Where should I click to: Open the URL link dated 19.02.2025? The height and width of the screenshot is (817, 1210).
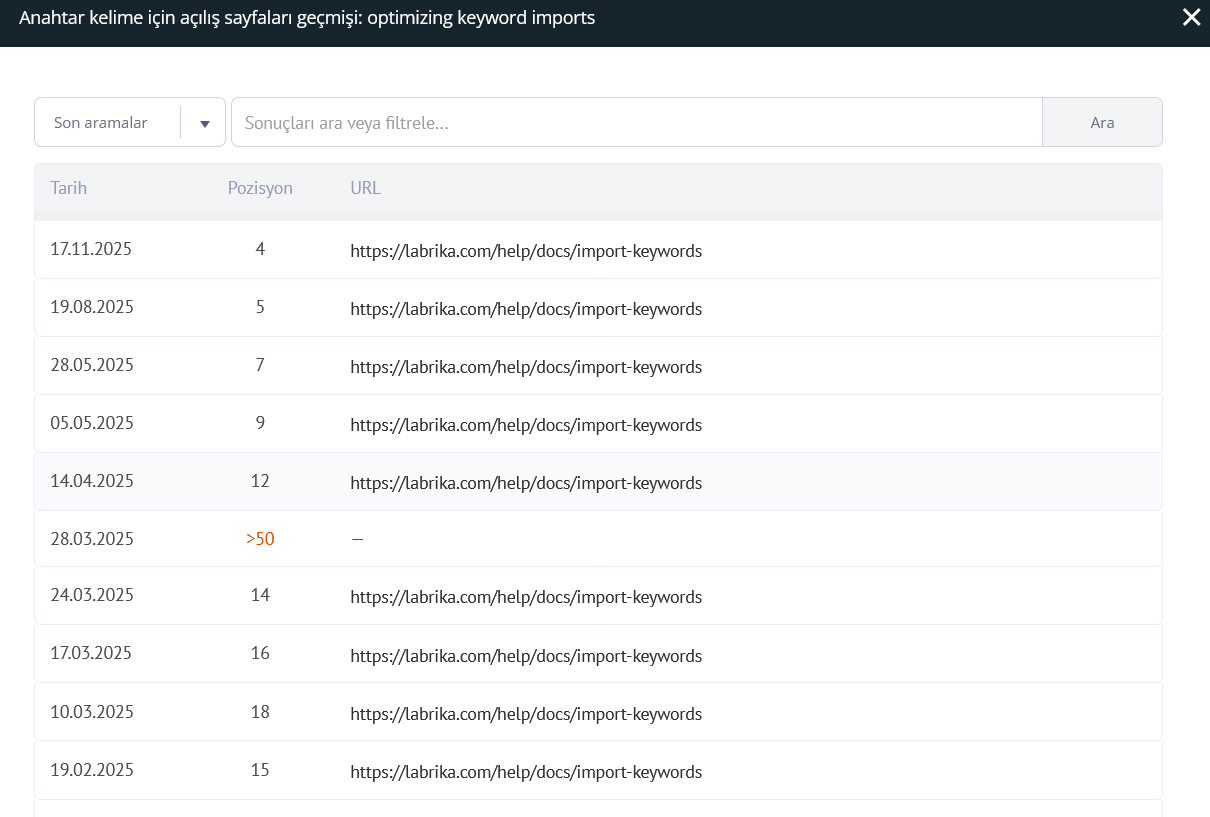point(526,772)
